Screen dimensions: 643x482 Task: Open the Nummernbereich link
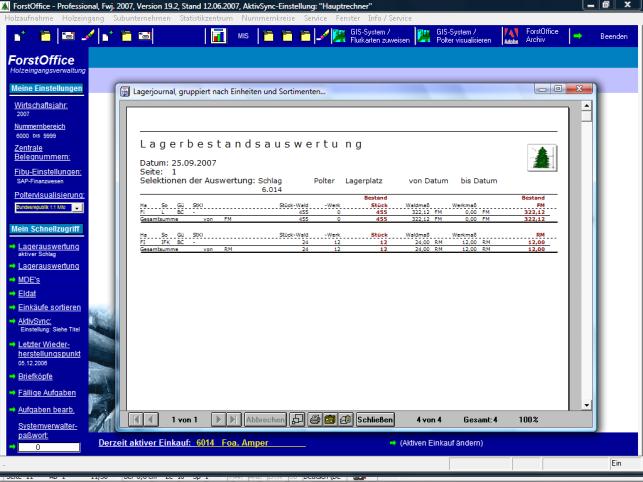click(x=40, y=126)
